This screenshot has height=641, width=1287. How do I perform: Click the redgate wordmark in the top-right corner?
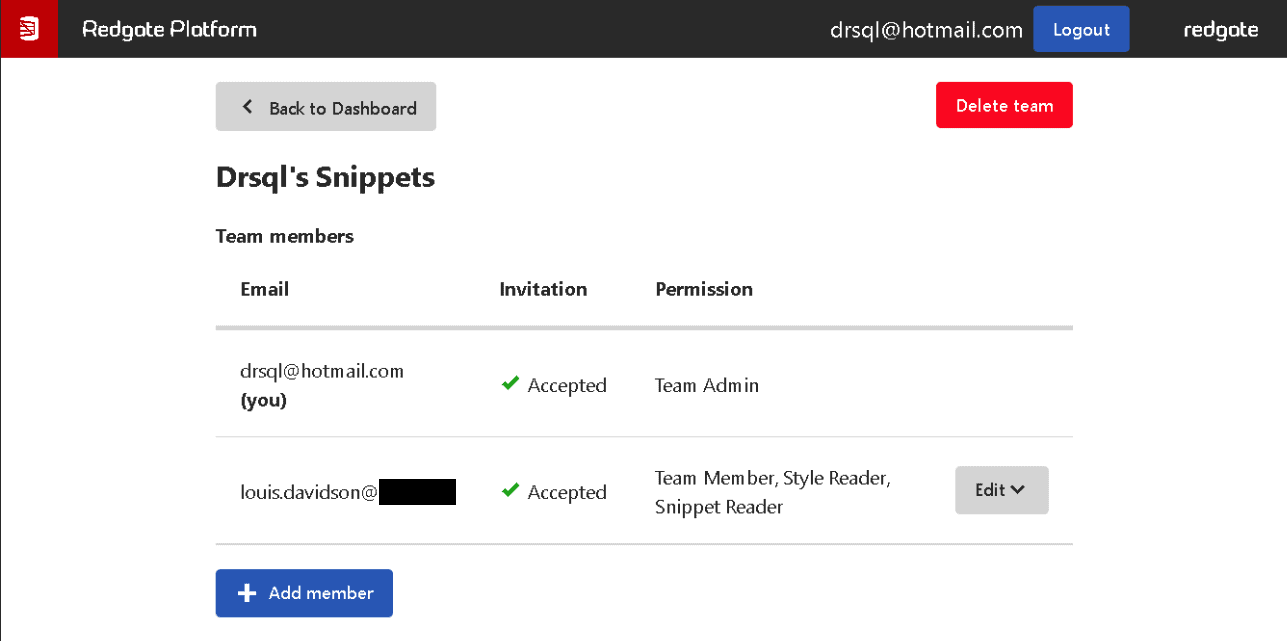(1220, 29)
